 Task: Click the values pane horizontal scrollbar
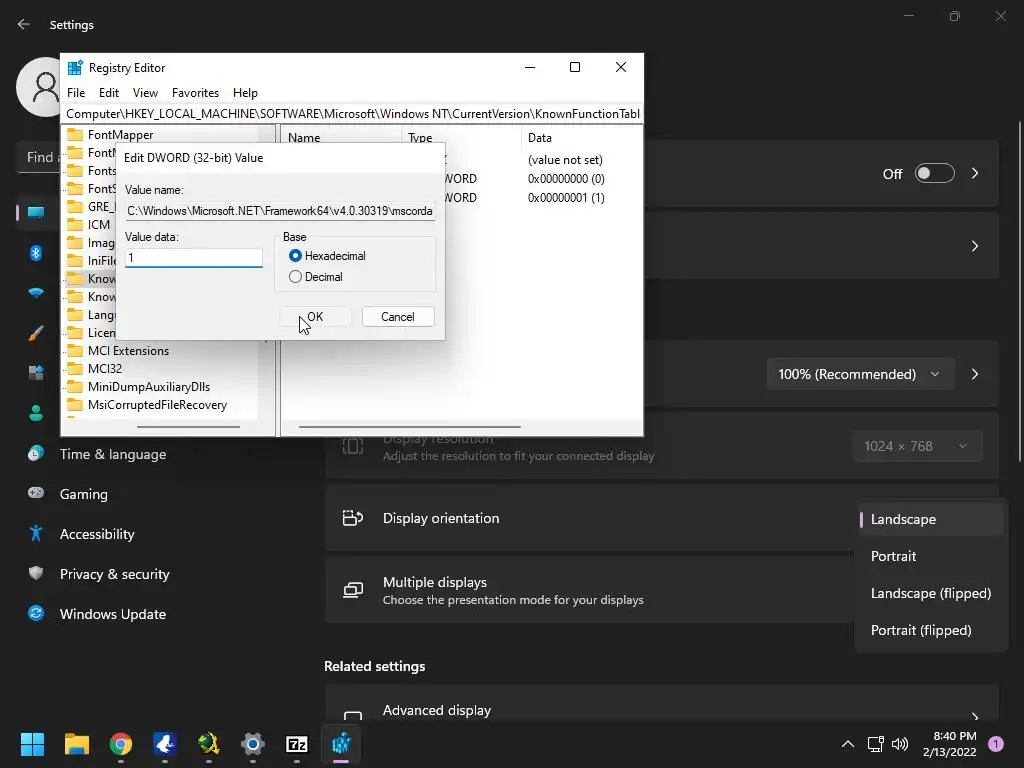point(409,426)
